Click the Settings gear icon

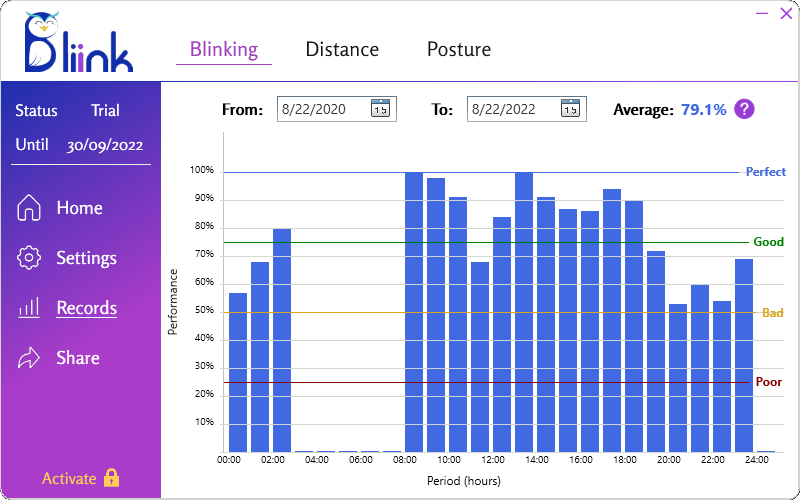point(30,258)
